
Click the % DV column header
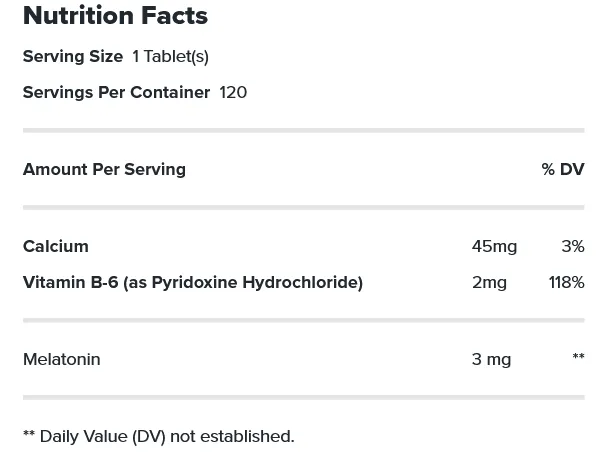(x=562, y=170)
